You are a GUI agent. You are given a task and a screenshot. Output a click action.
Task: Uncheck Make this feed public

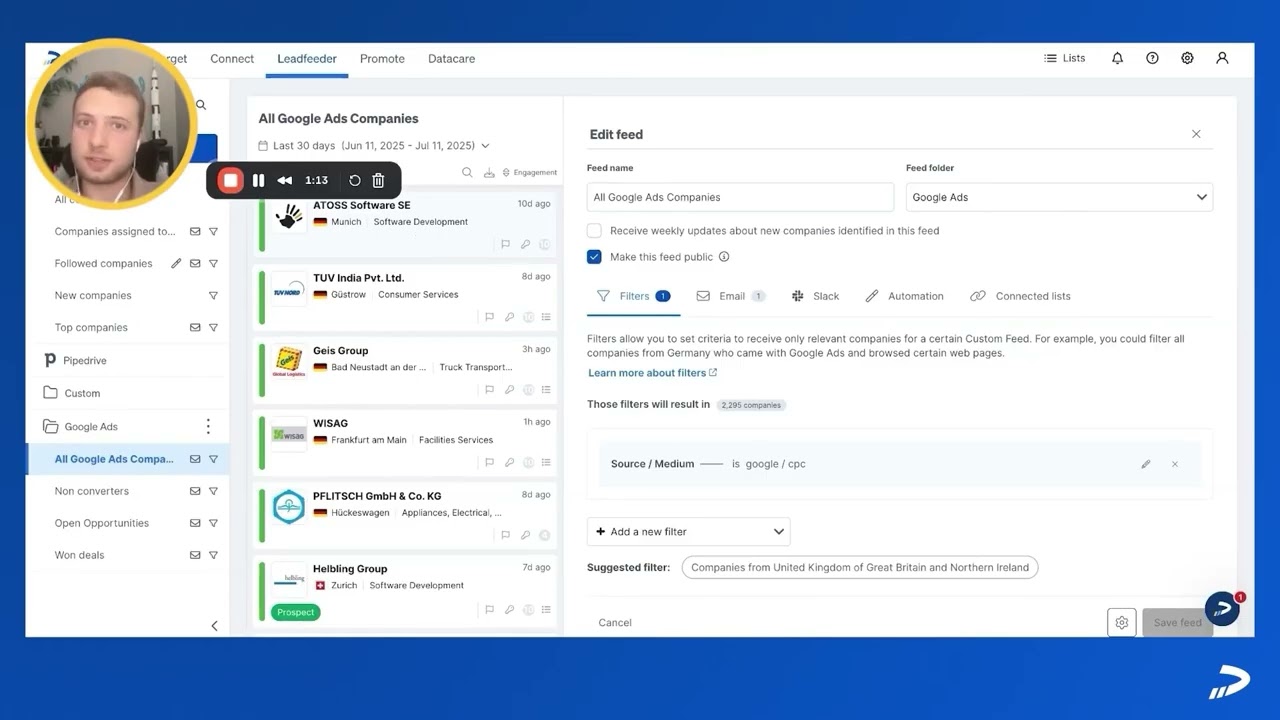click(x=594, y=257)
